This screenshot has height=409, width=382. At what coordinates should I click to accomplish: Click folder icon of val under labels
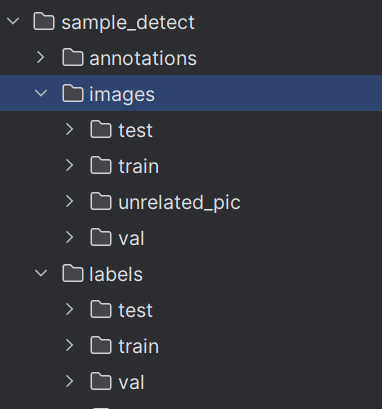[x=101, y=382]
